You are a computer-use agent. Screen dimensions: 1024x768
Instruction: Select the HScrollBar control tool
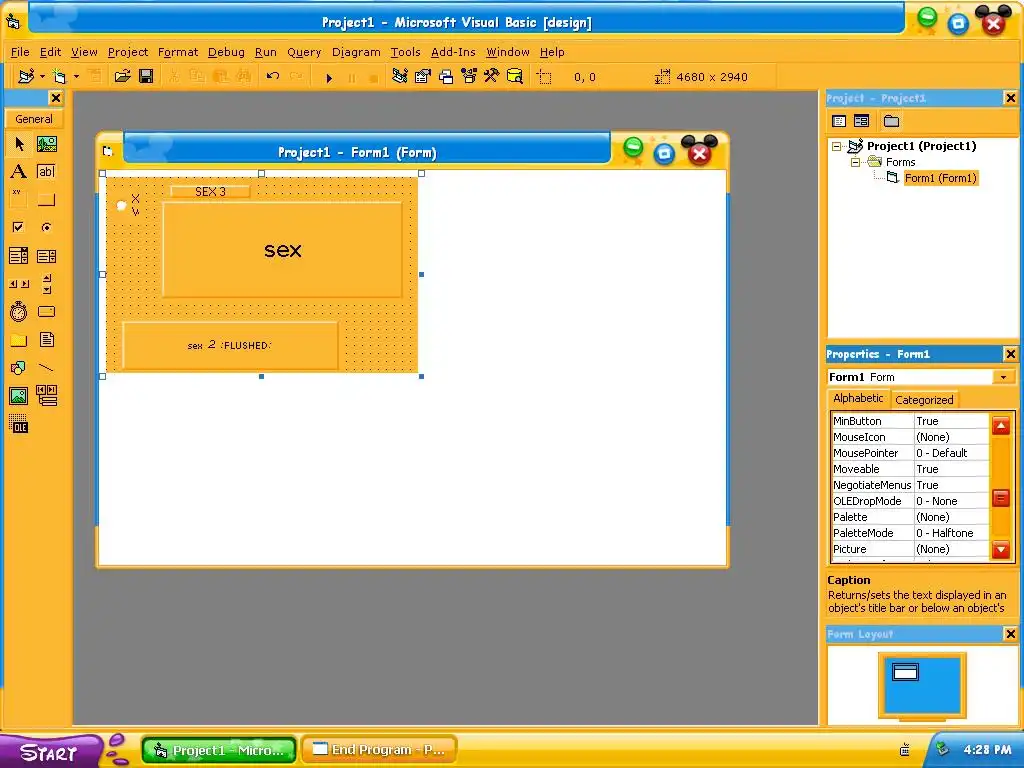(x=19, y=283)
